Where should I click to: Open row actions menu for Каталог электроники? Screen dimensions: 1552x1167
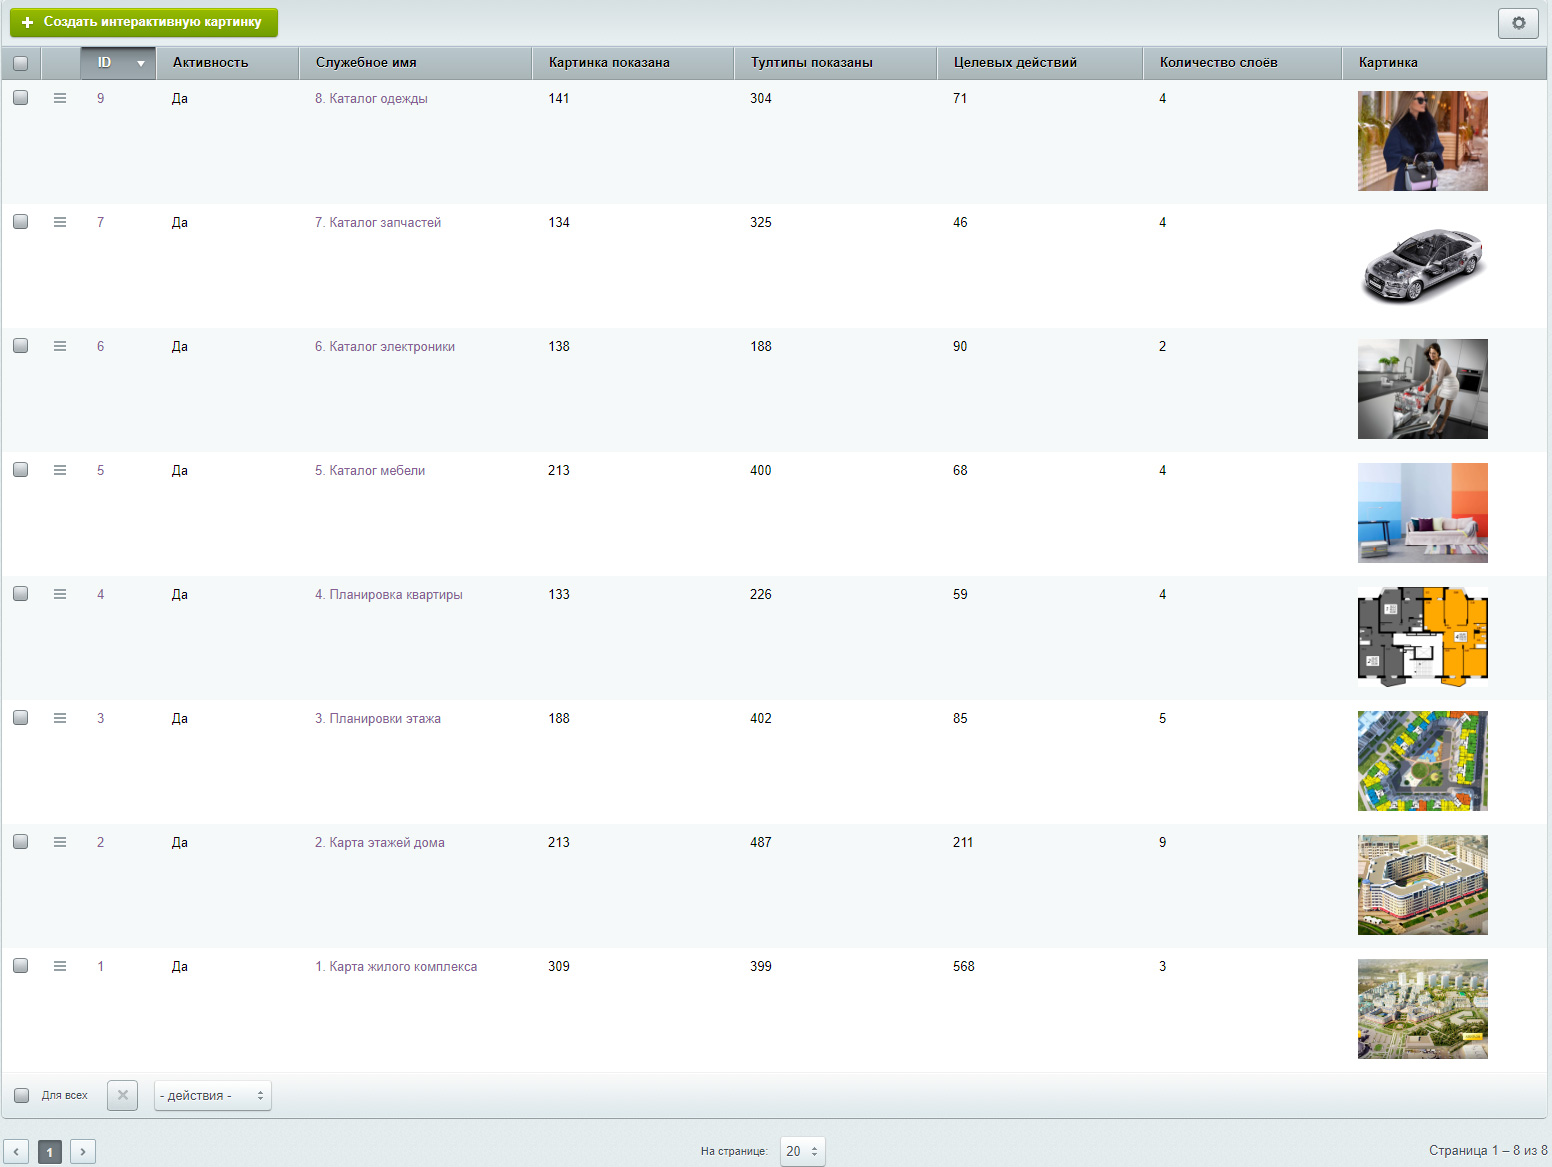tap(60, 346)
